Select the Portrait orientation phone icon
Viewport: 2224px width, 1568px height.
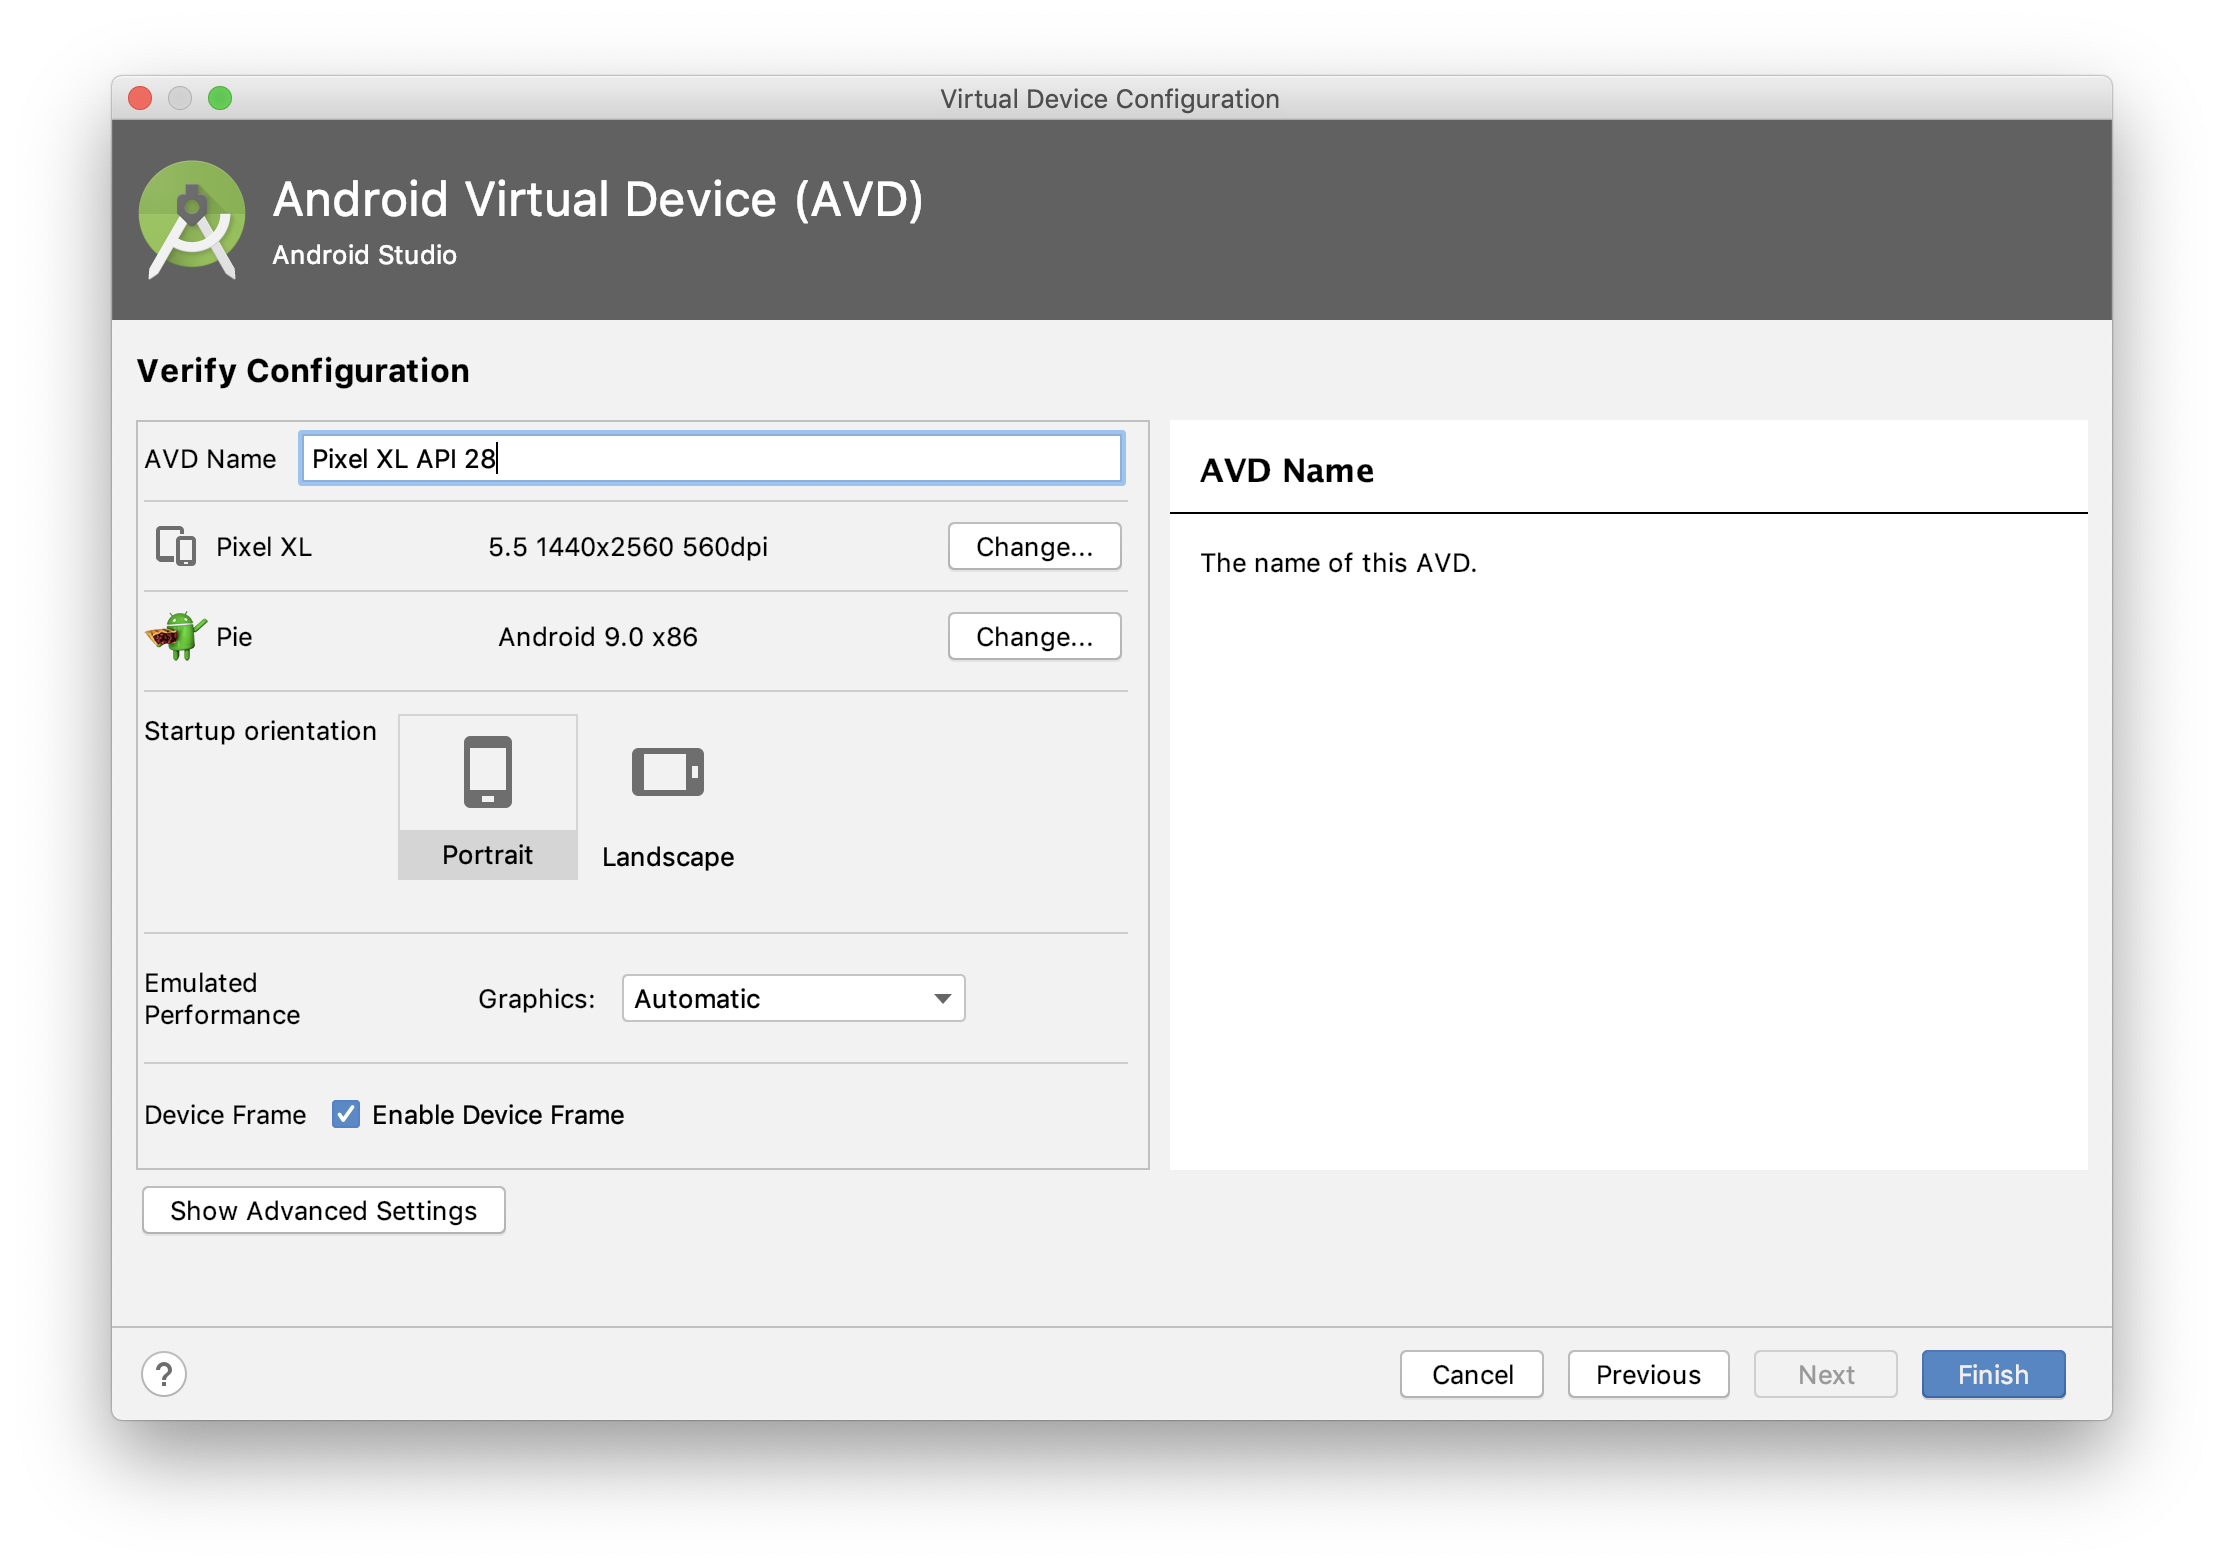(x=487, y=772)
